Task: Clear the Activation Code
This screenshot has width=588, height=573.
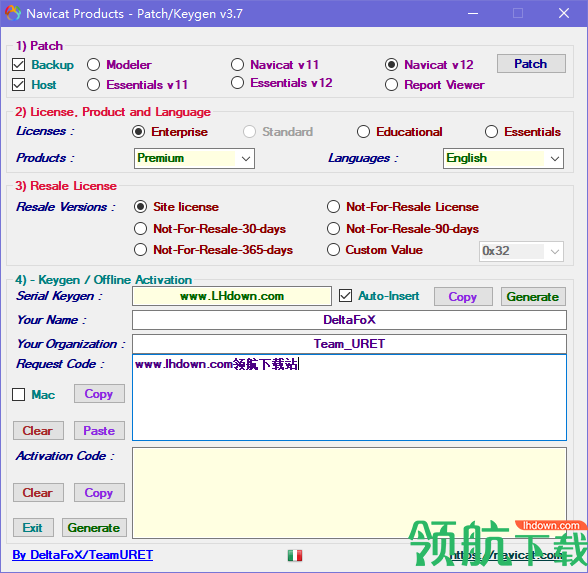Action: [38, 493]
